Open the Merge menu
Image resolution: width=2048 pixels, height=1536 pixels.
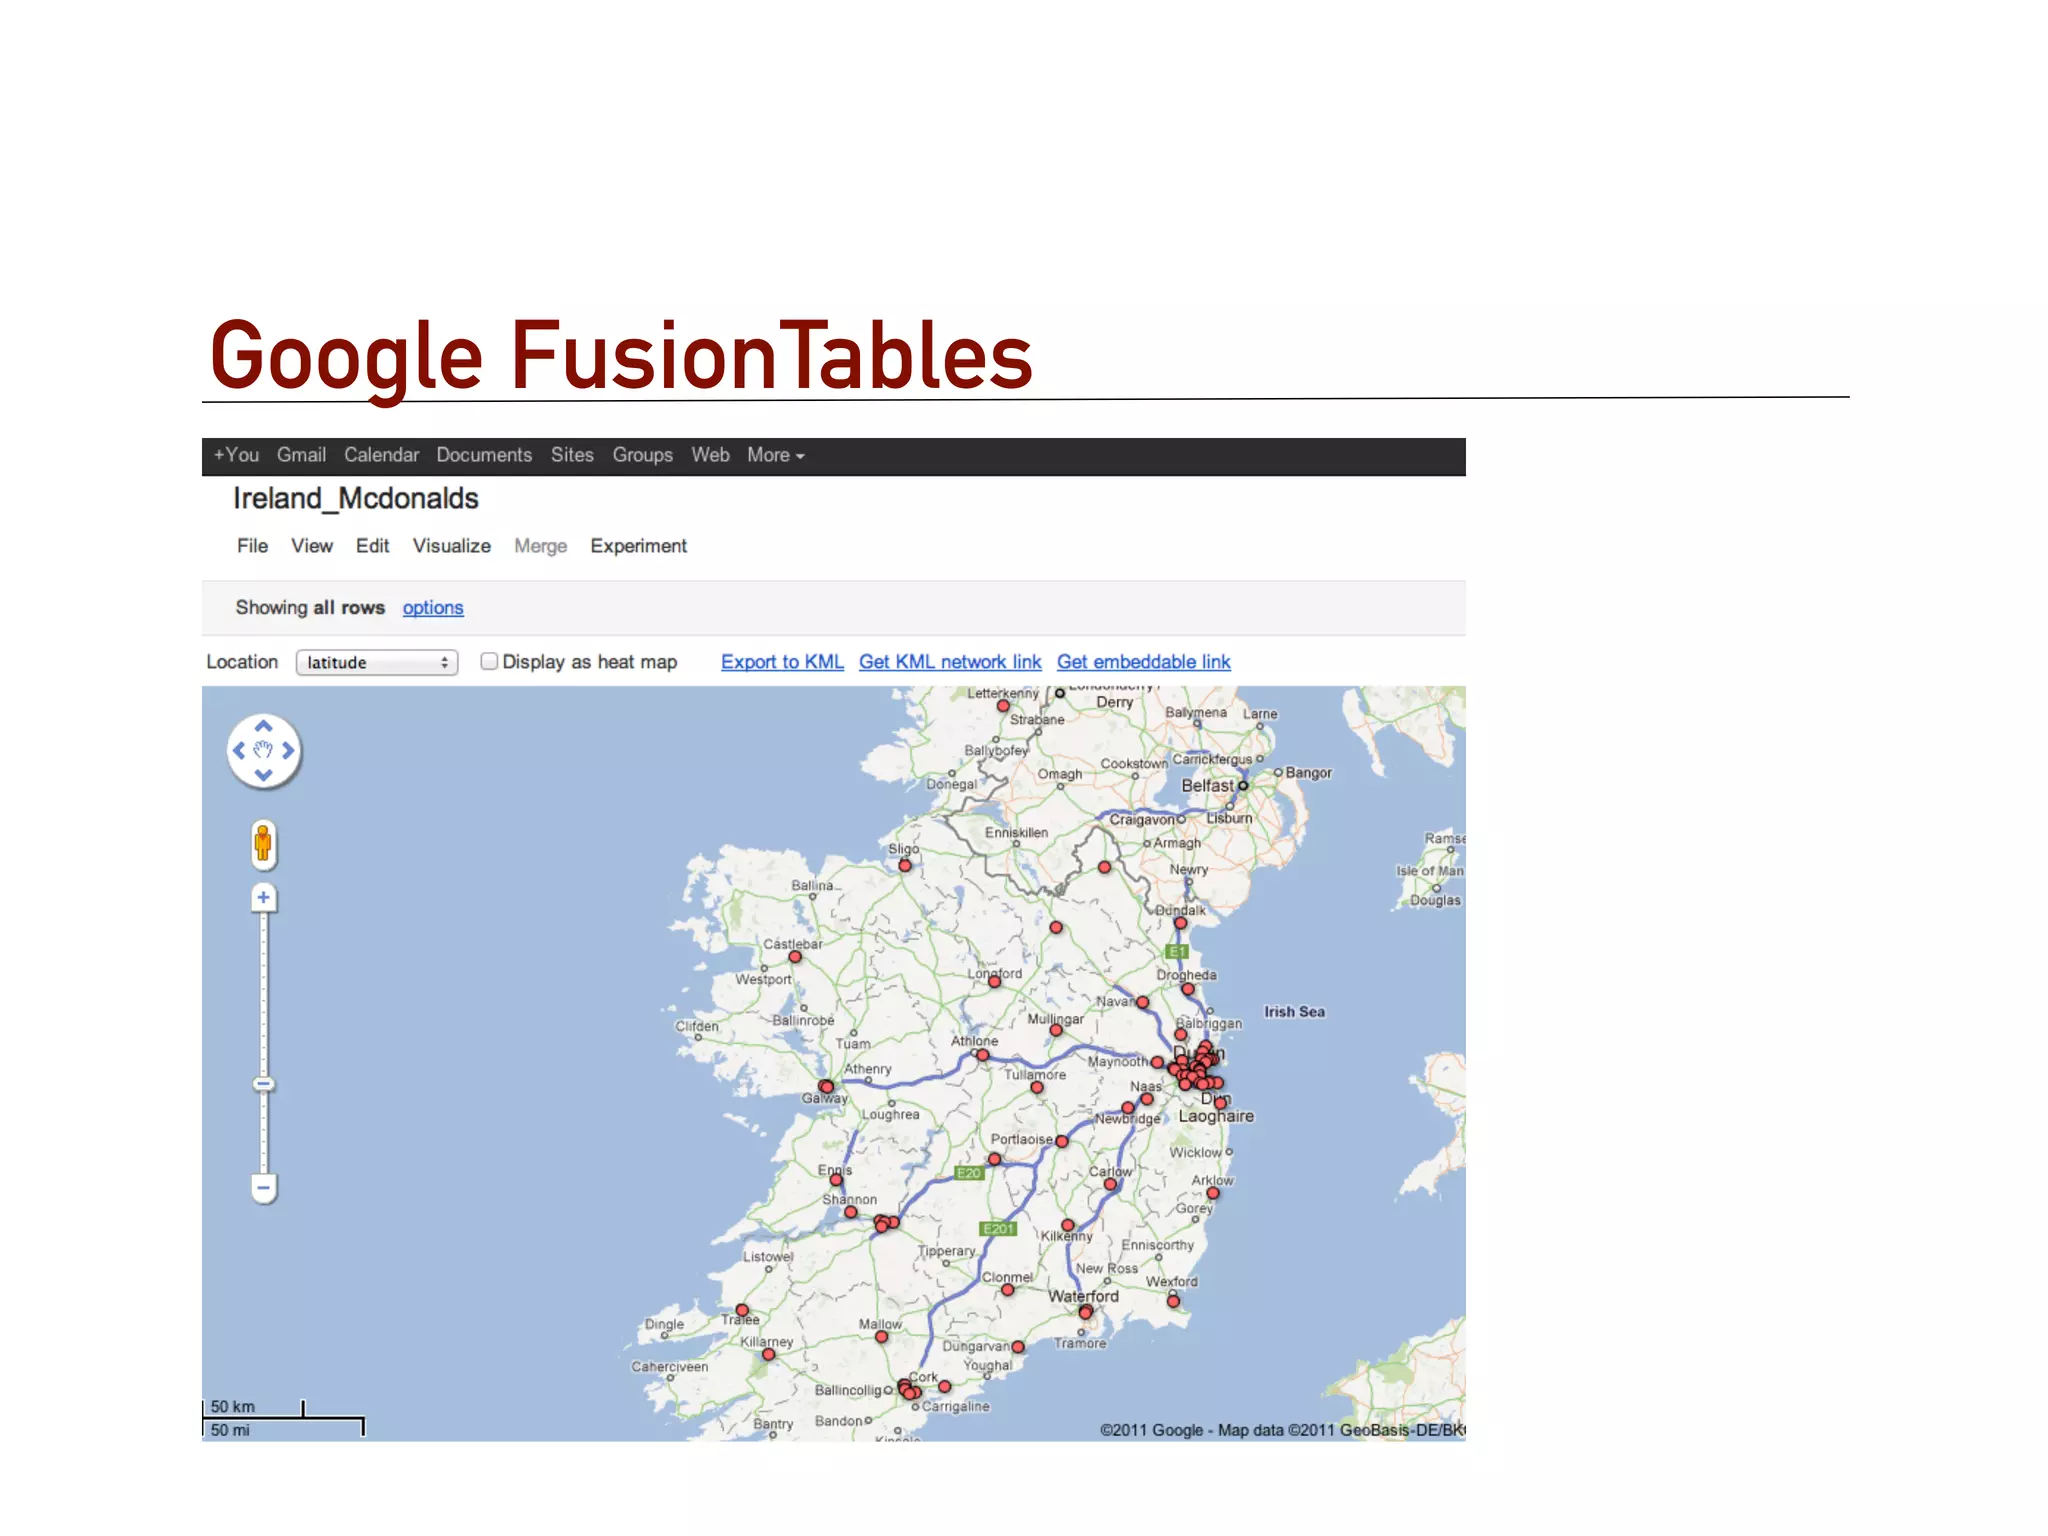coord(540,546)
